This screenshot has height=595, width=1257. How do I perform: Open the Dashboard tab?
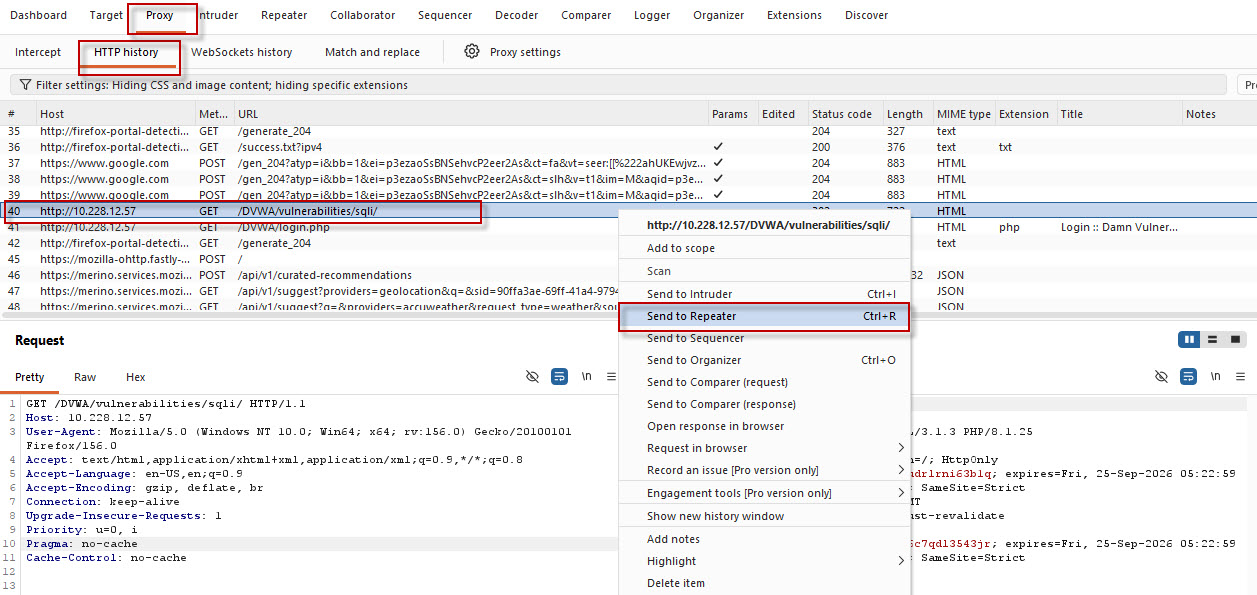[38, 15]
